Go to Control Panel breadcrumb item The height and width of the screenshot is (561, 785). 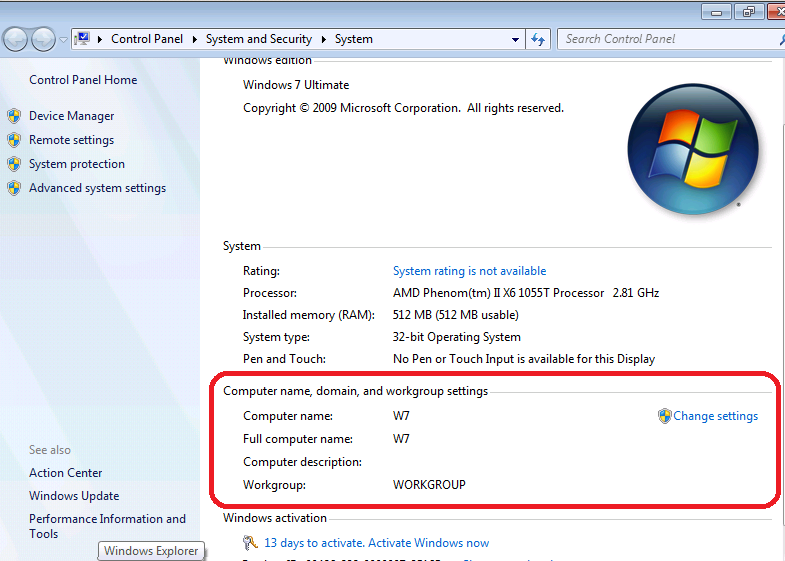pyautogui.click(x=148, y=39)
